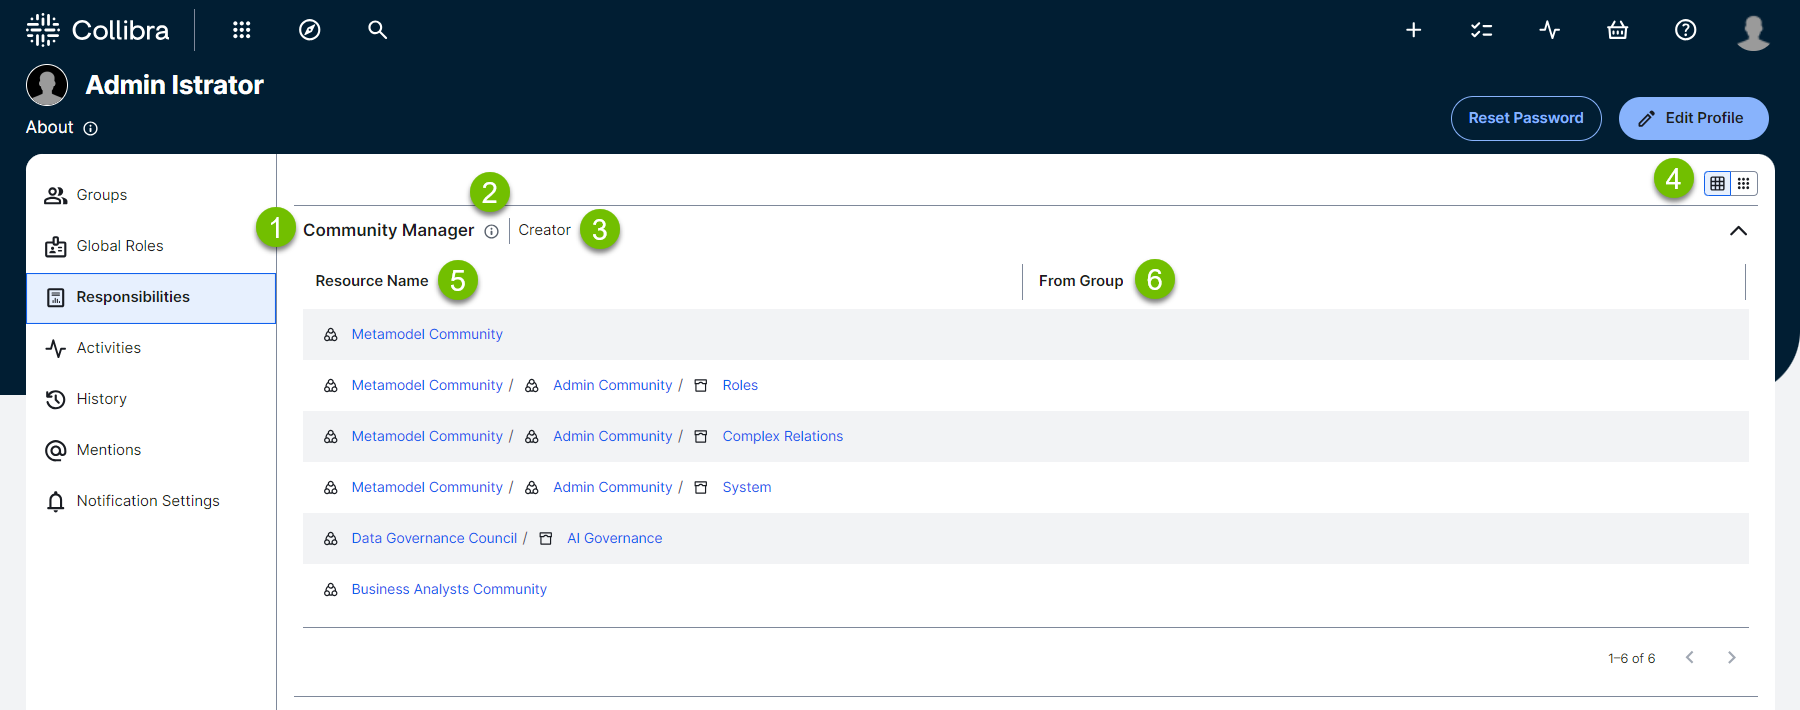Go to next page of results
The width and height of the screenshot is (1800, 710).
[1731, 657]
